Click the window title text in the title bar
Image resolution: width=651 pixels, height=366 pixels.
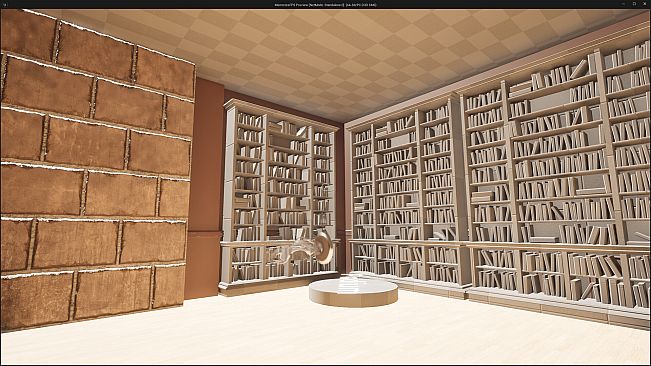326,5
